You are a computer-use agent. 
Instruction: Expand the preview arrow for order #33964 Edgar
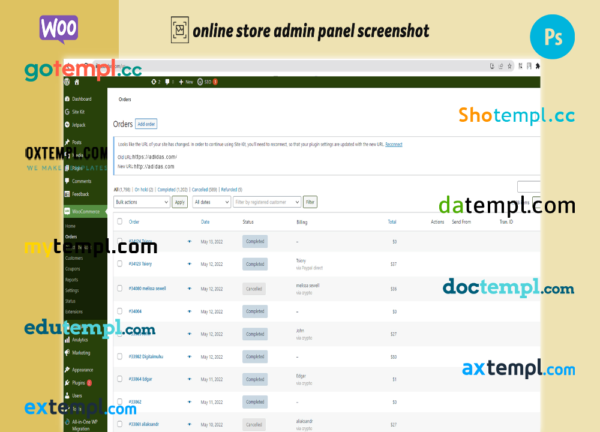click(189, 379)
